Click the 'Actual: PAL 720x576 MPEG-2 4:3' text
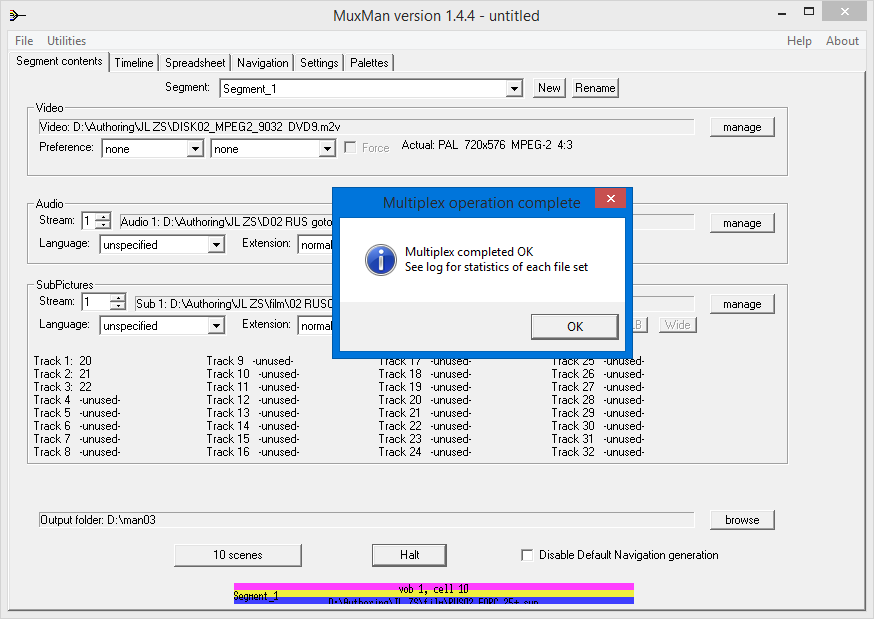874x619 pixels. 487,145
